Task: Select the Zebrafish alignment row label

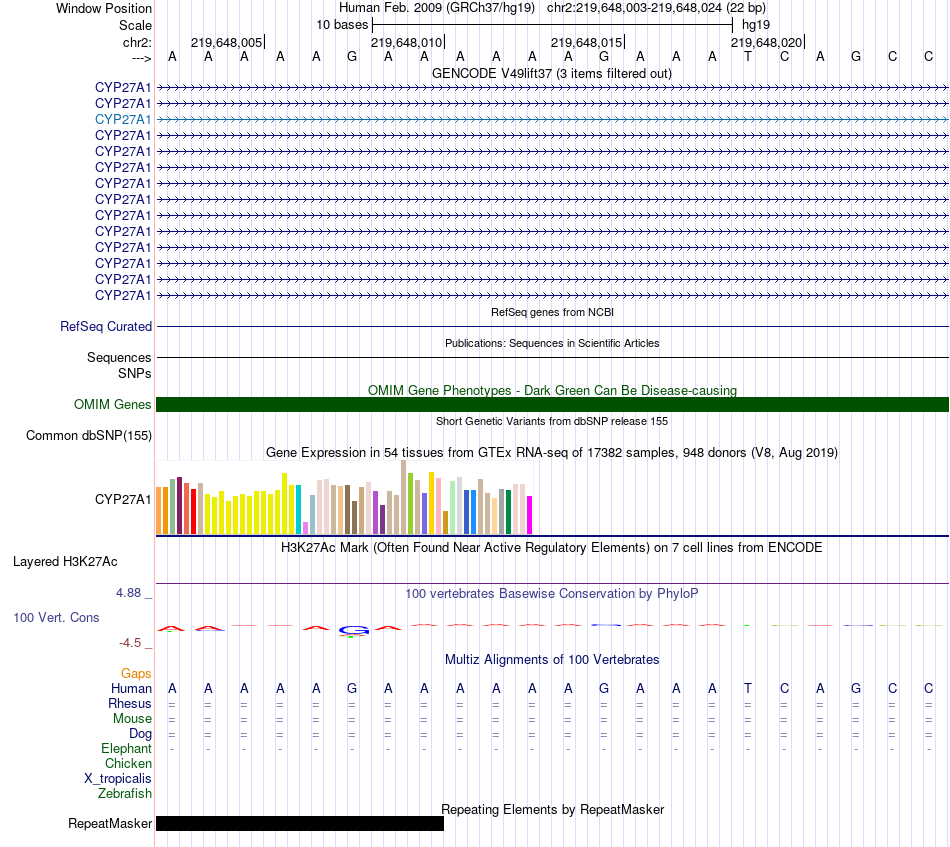Action: pos(125,794)
